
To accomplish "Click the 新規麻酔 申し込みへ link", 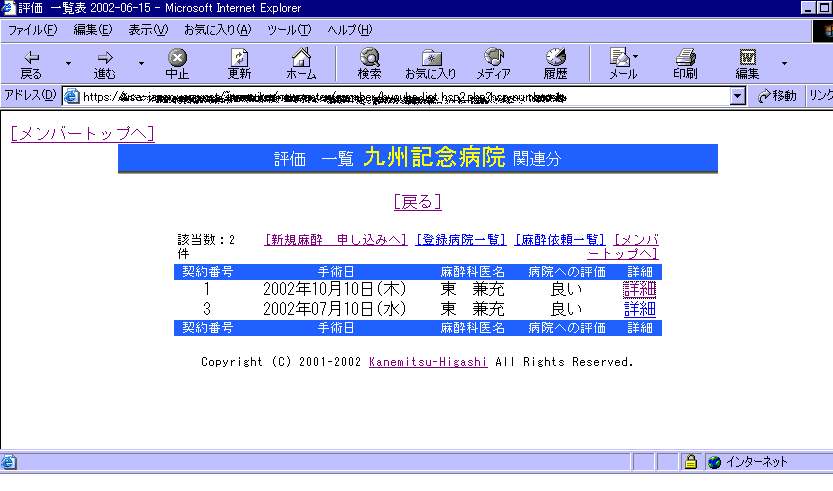I will pyautogui.click(x=336, y=239).
